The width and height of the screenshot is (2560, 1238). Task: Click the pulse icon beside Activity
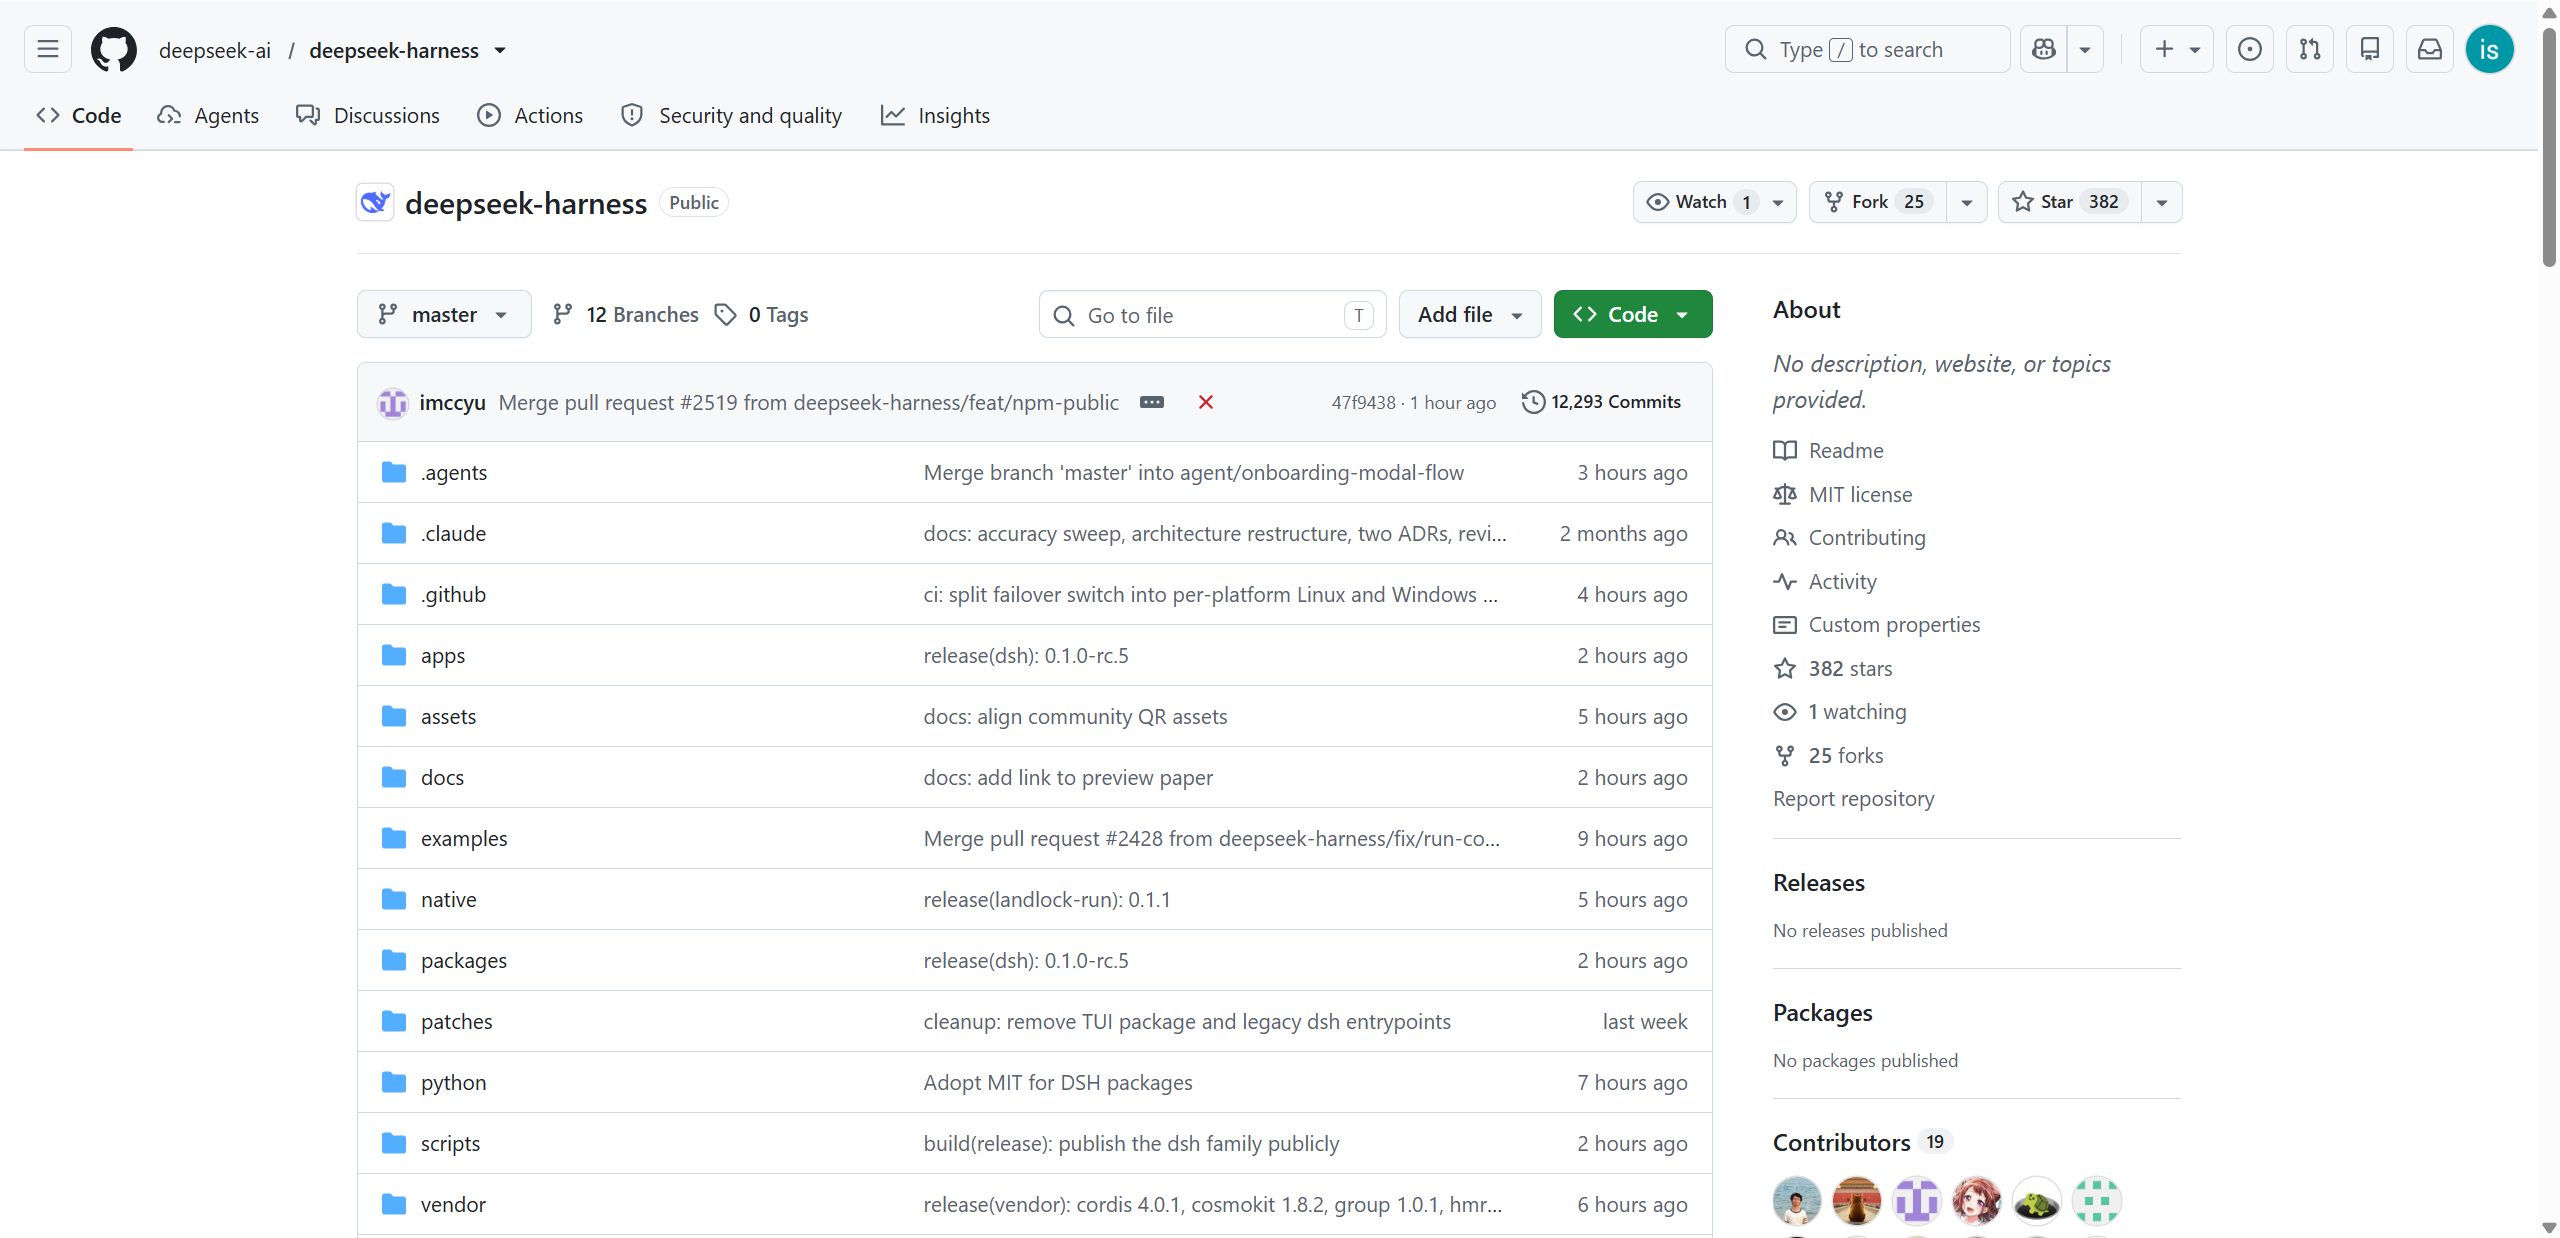point(1785,581)
